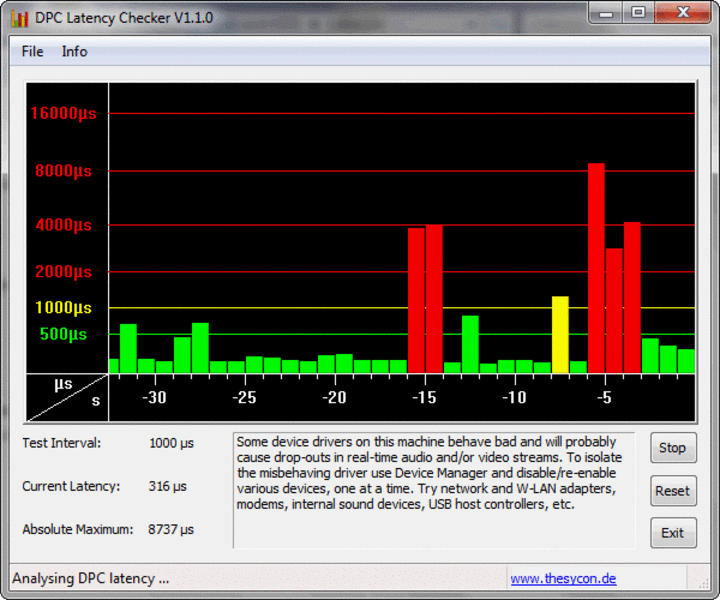This screenshot has width=720, height=600.
Task: Click the Current Latency value 316 µs
Action: pyautogui.click(x=168, y=487)
